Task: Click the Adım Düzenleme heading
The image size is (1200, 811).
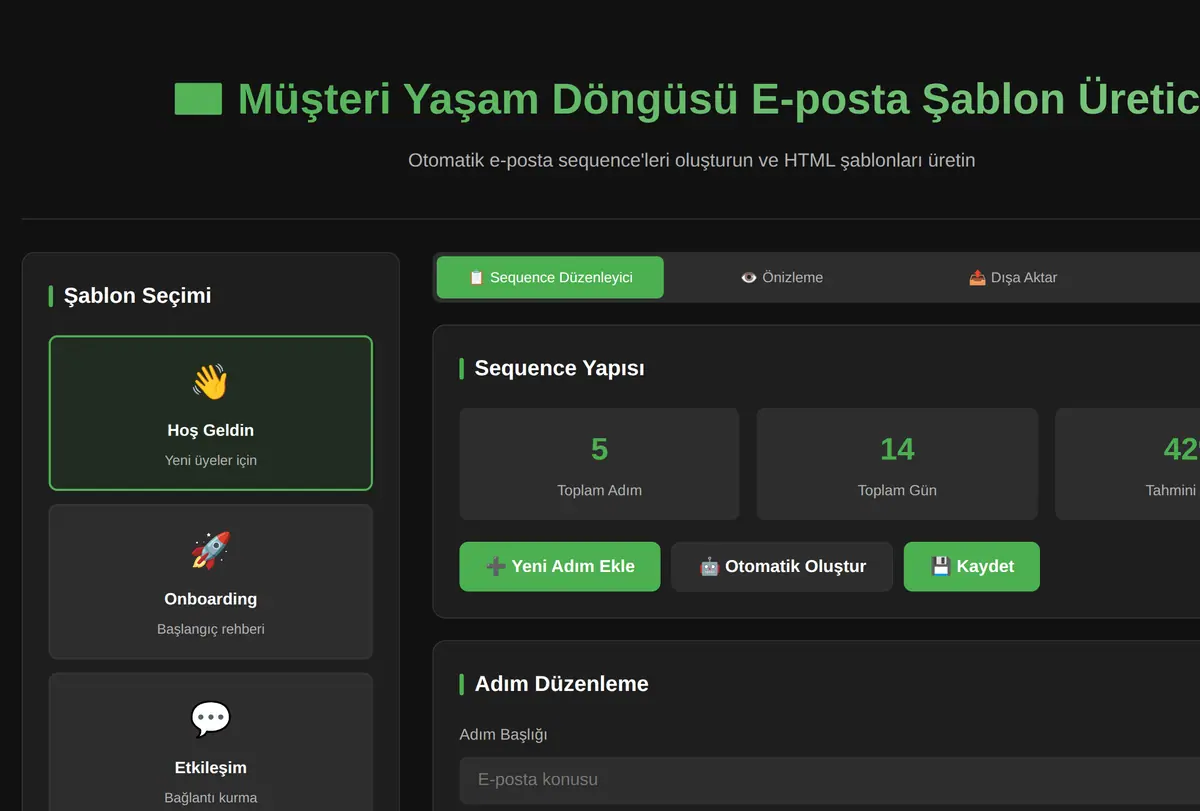Action: coord(561,684)
